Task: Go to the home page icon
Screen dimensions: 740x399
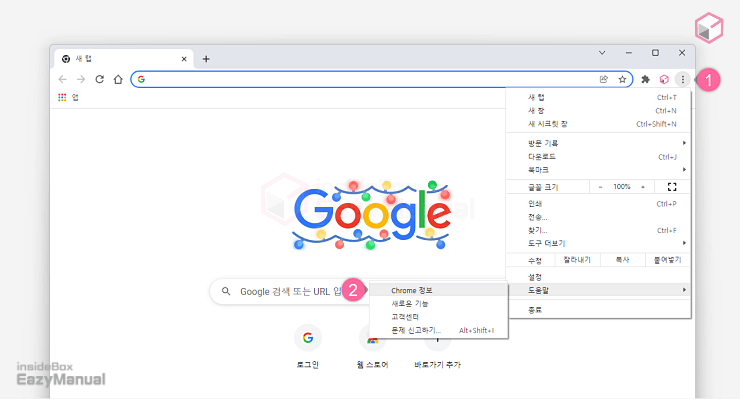Action: pyautogui.click(x=118, y=79)
